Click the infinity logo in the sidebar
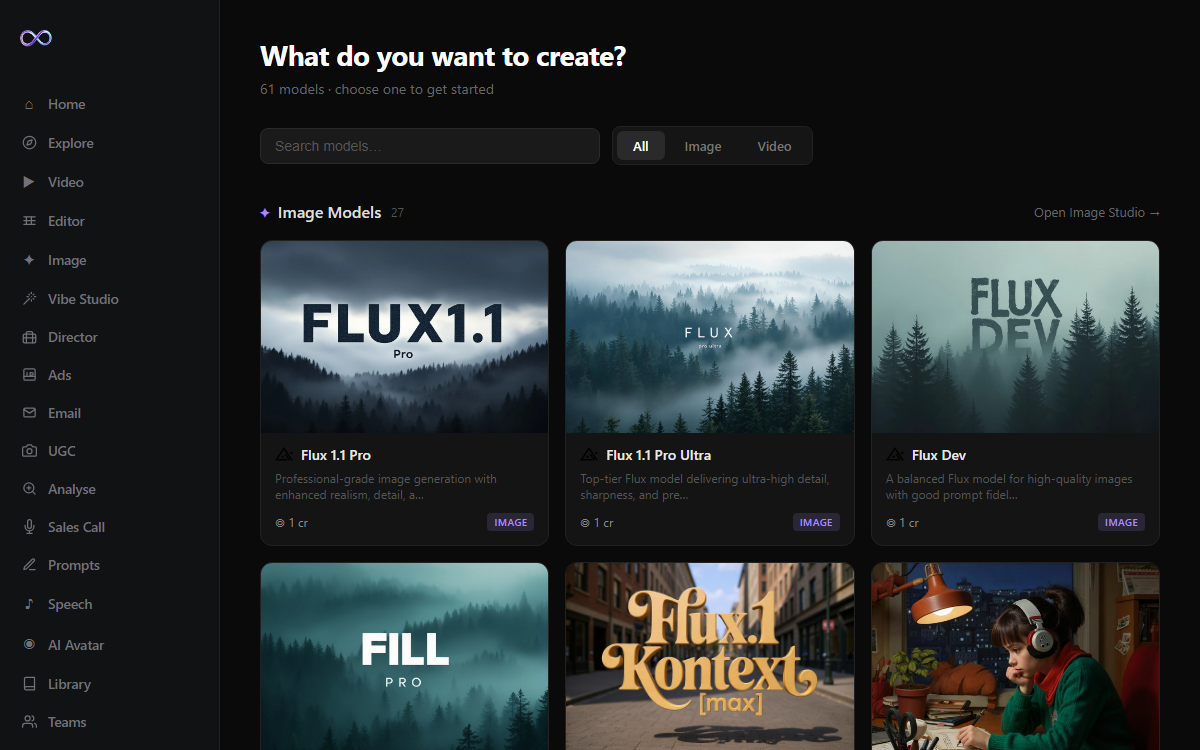This screenshot has width=1200, height=750. click(36, 38)
